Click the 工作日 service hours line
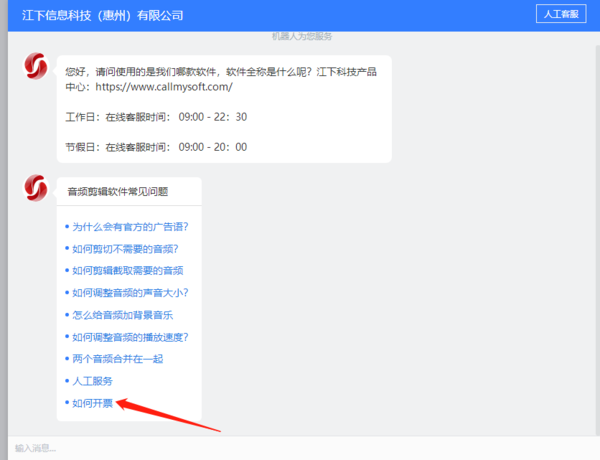 pos(156,117)
